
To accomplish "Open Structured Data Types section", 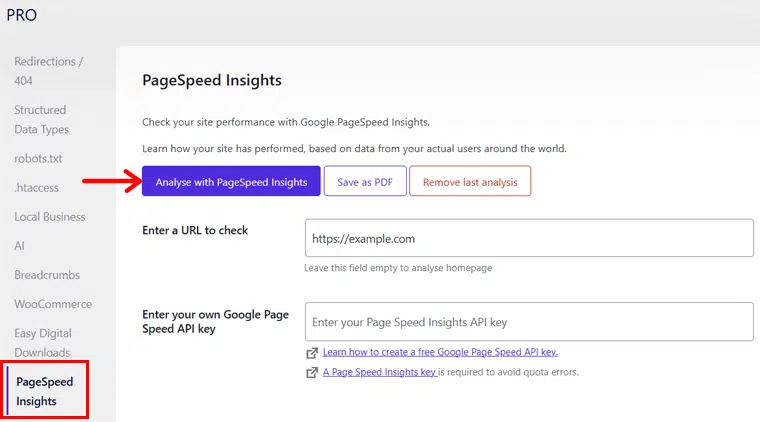I will [x=41, y=120].
